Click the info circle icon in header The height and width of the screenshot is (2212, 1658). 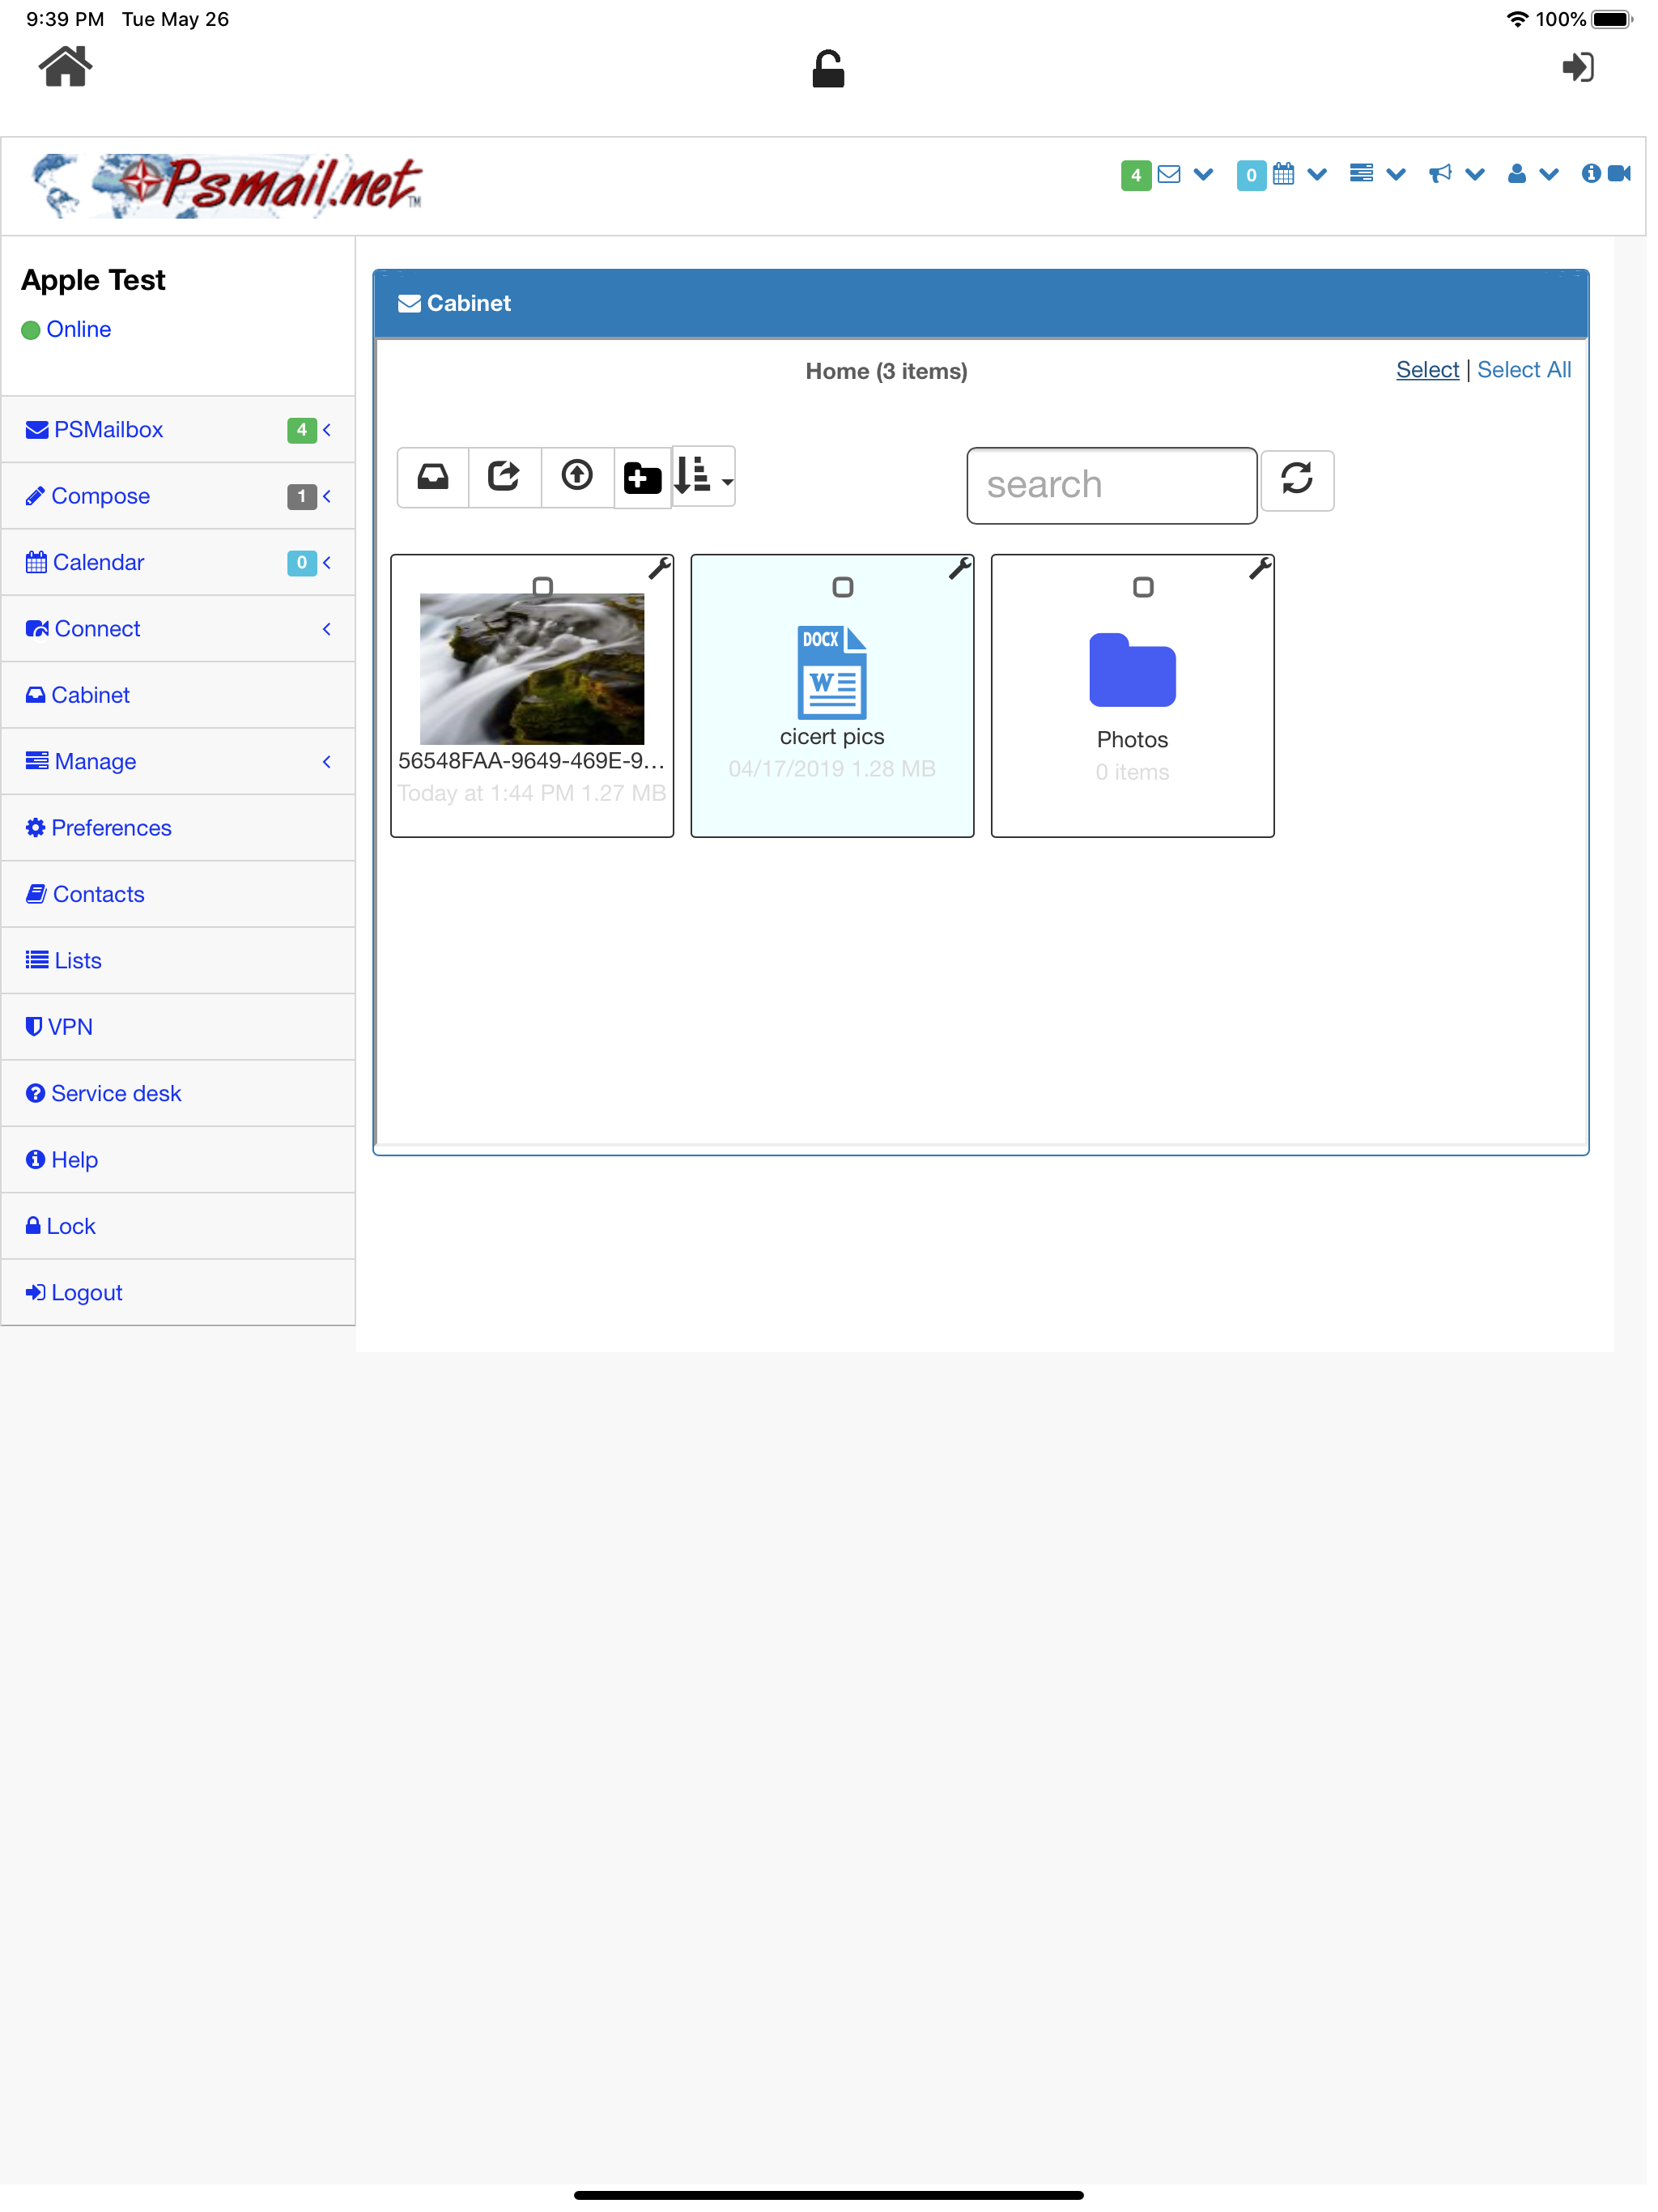pos(1590,173)
